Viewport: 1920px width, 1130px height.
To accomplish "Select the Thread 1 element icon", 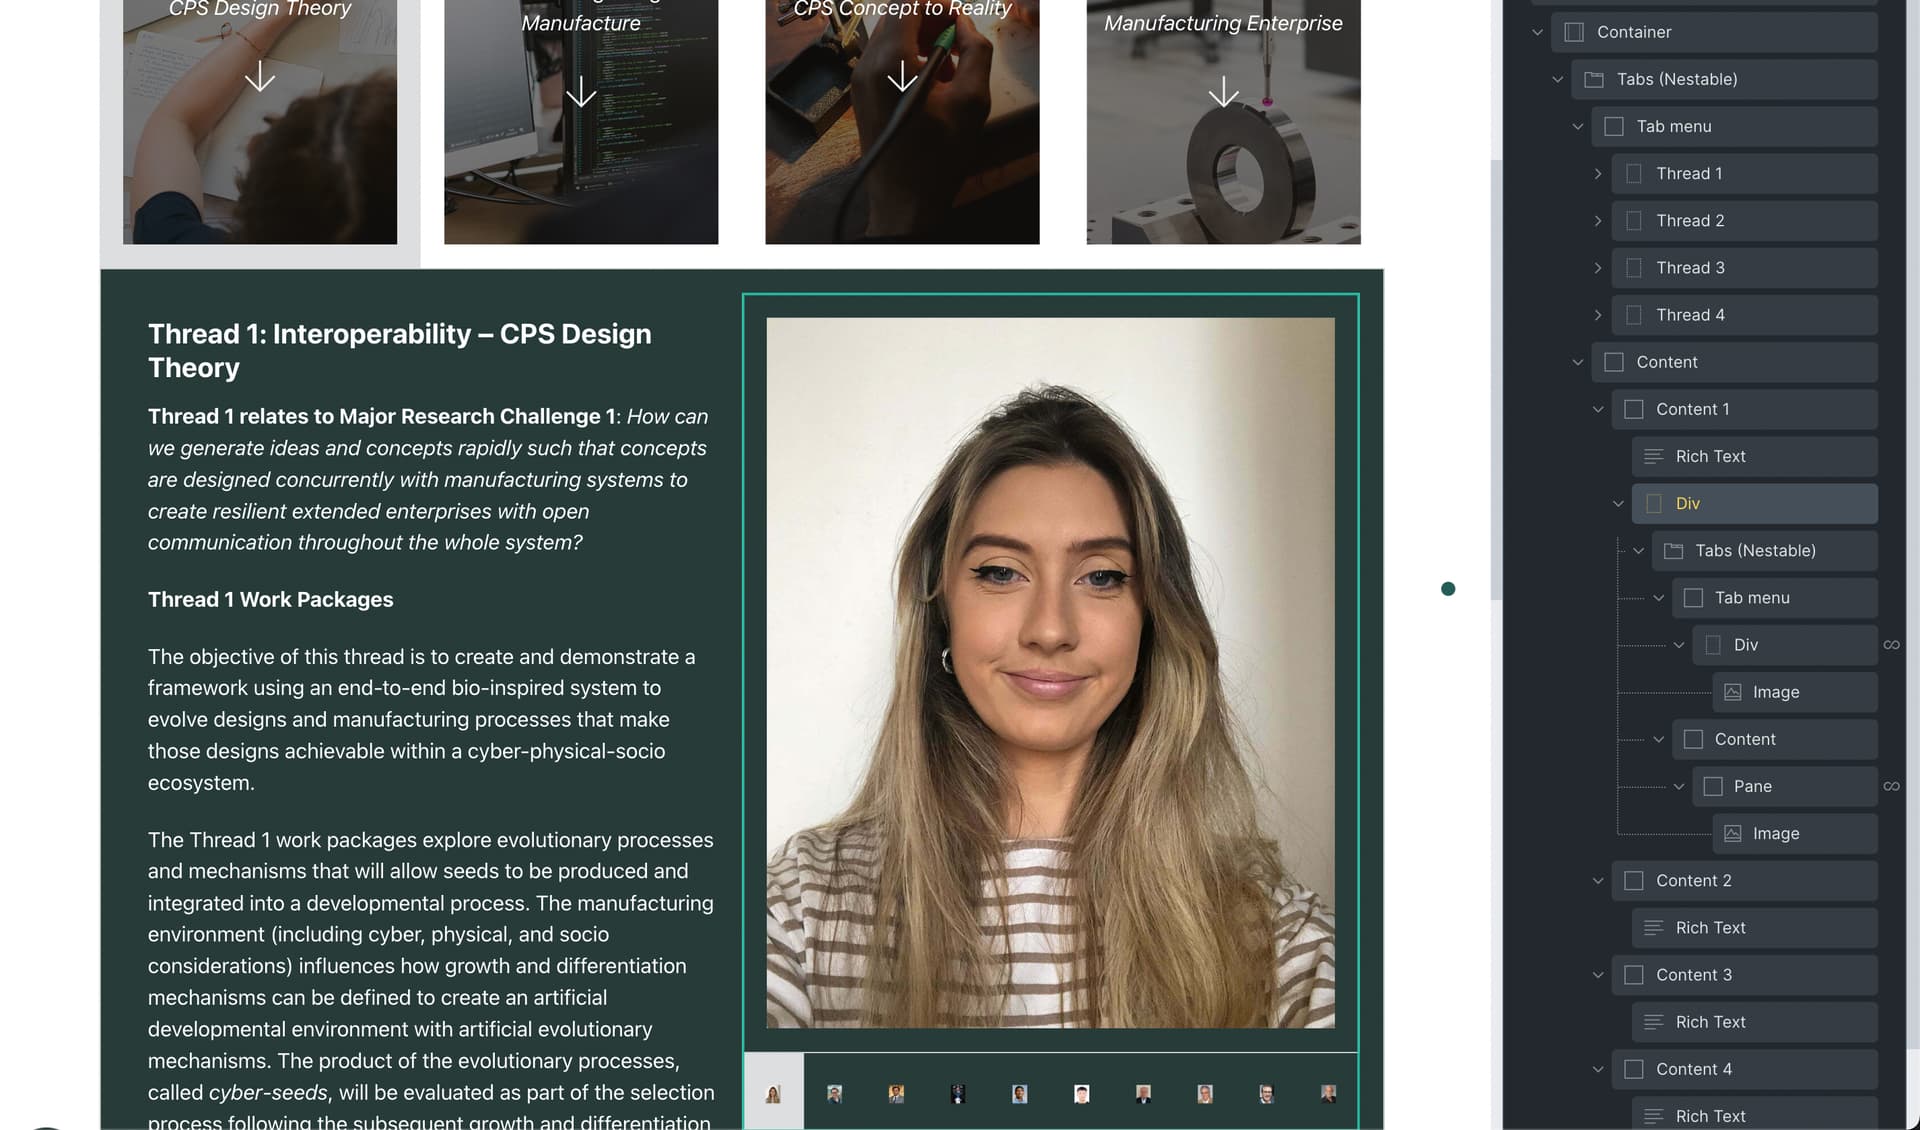I will point(1633,173).
